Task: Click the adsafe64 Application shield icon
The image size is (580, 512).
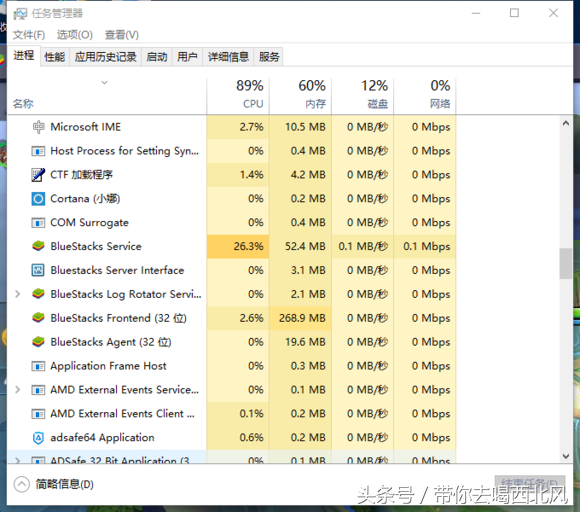Action: (x=38, y=438)
